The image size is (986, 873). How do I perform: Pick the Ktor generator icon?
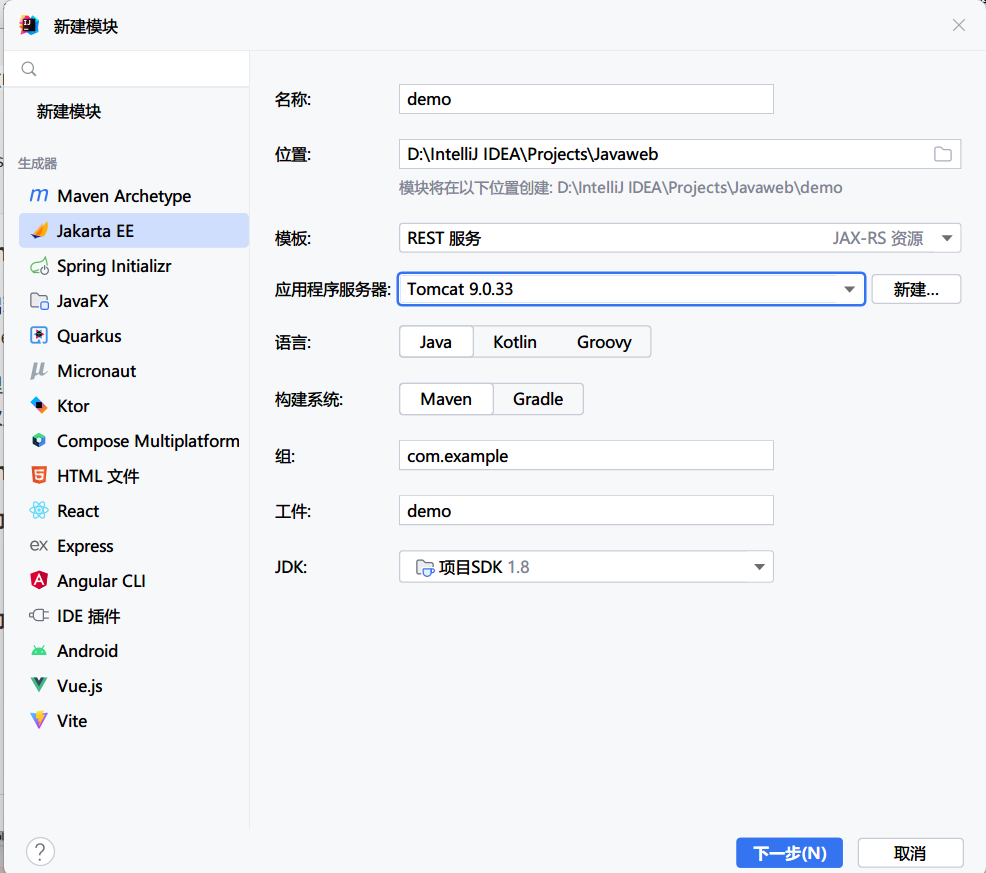click(39, 406)
